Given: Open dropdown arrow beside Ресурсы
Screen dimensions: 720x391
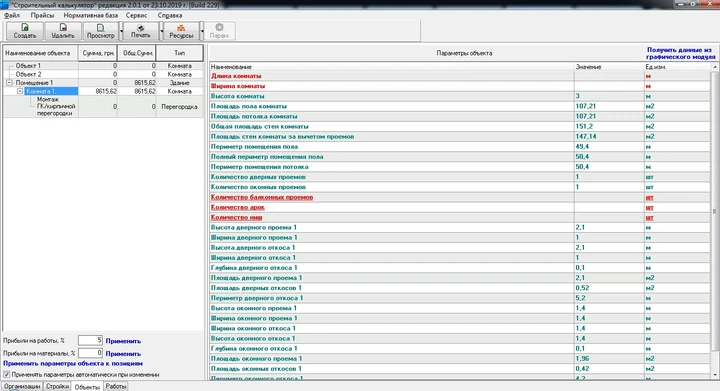Looking at the screenshot, I should pyautogui.click(x=202, y=31).
